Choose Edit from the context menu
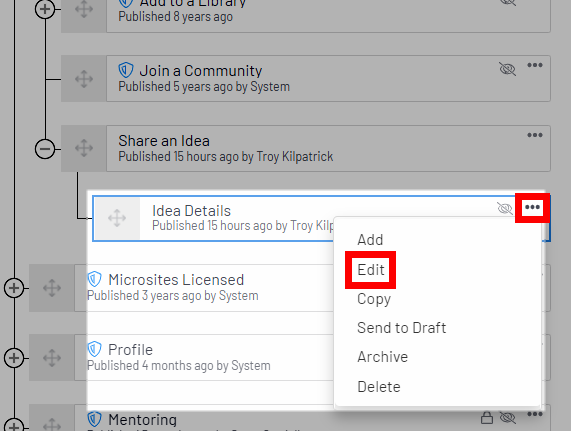 pos(371,270)
